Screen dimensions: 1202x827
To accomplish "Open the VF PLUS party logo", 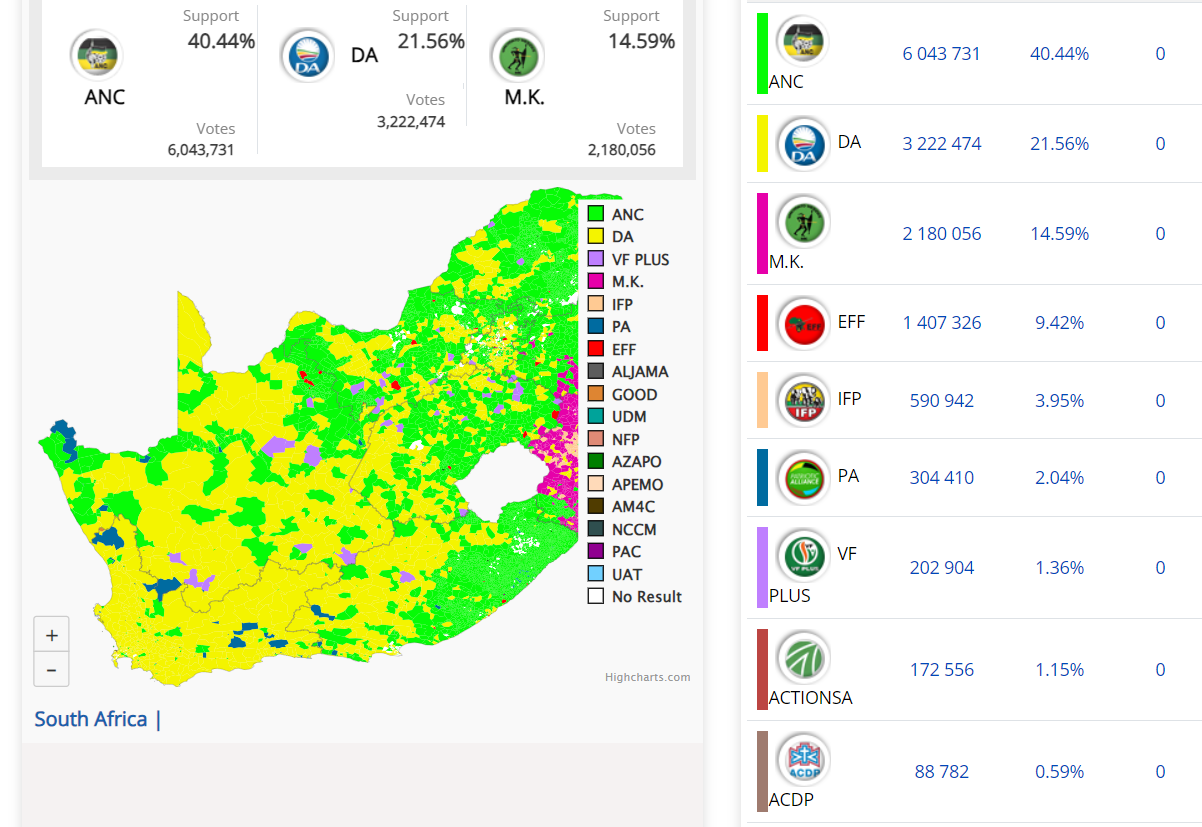I will click(803, 555).
